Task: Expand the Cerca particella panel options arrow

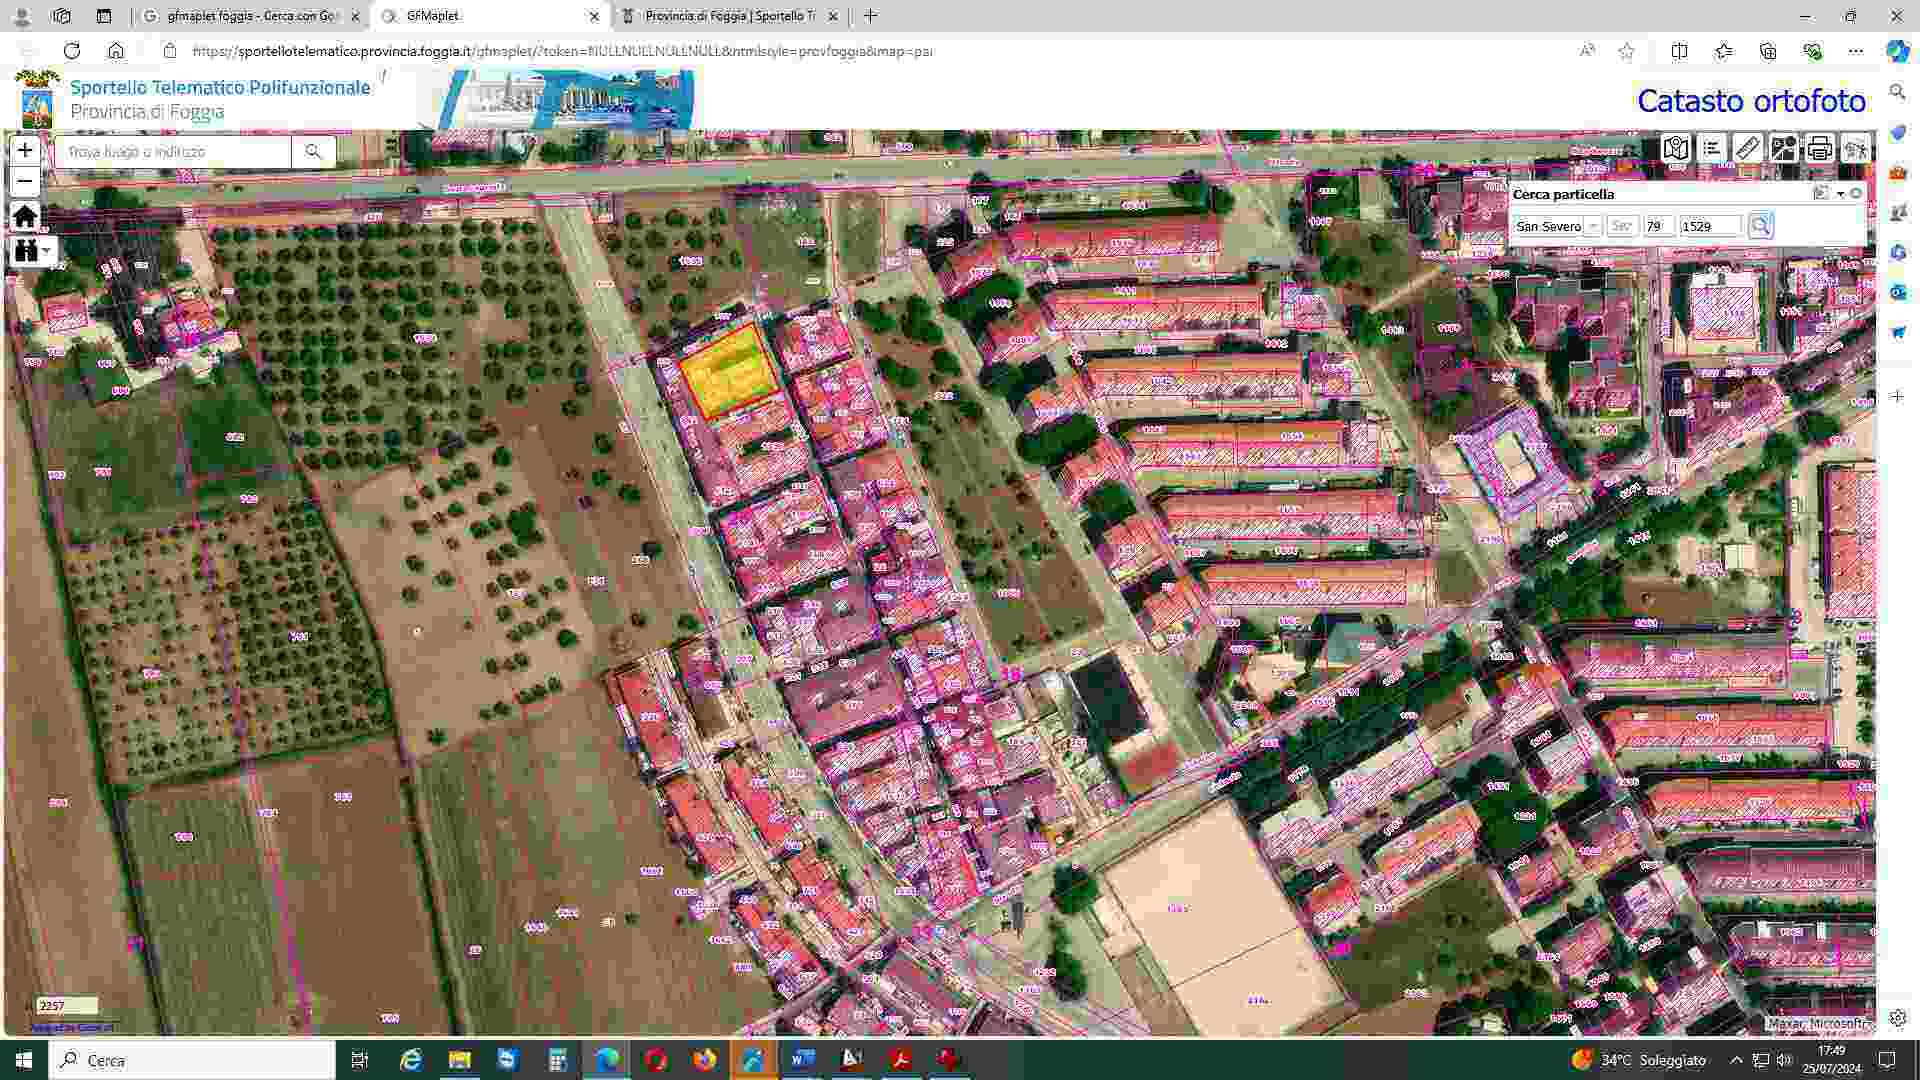Action: click(x=1840, y=194)
